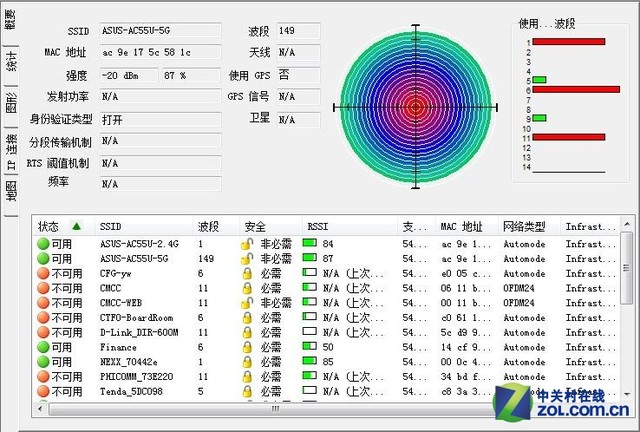
Task: Click RSSI bar in PHICOMM_73E220 row
Action: pyautogui.click(x=310, y=375)
